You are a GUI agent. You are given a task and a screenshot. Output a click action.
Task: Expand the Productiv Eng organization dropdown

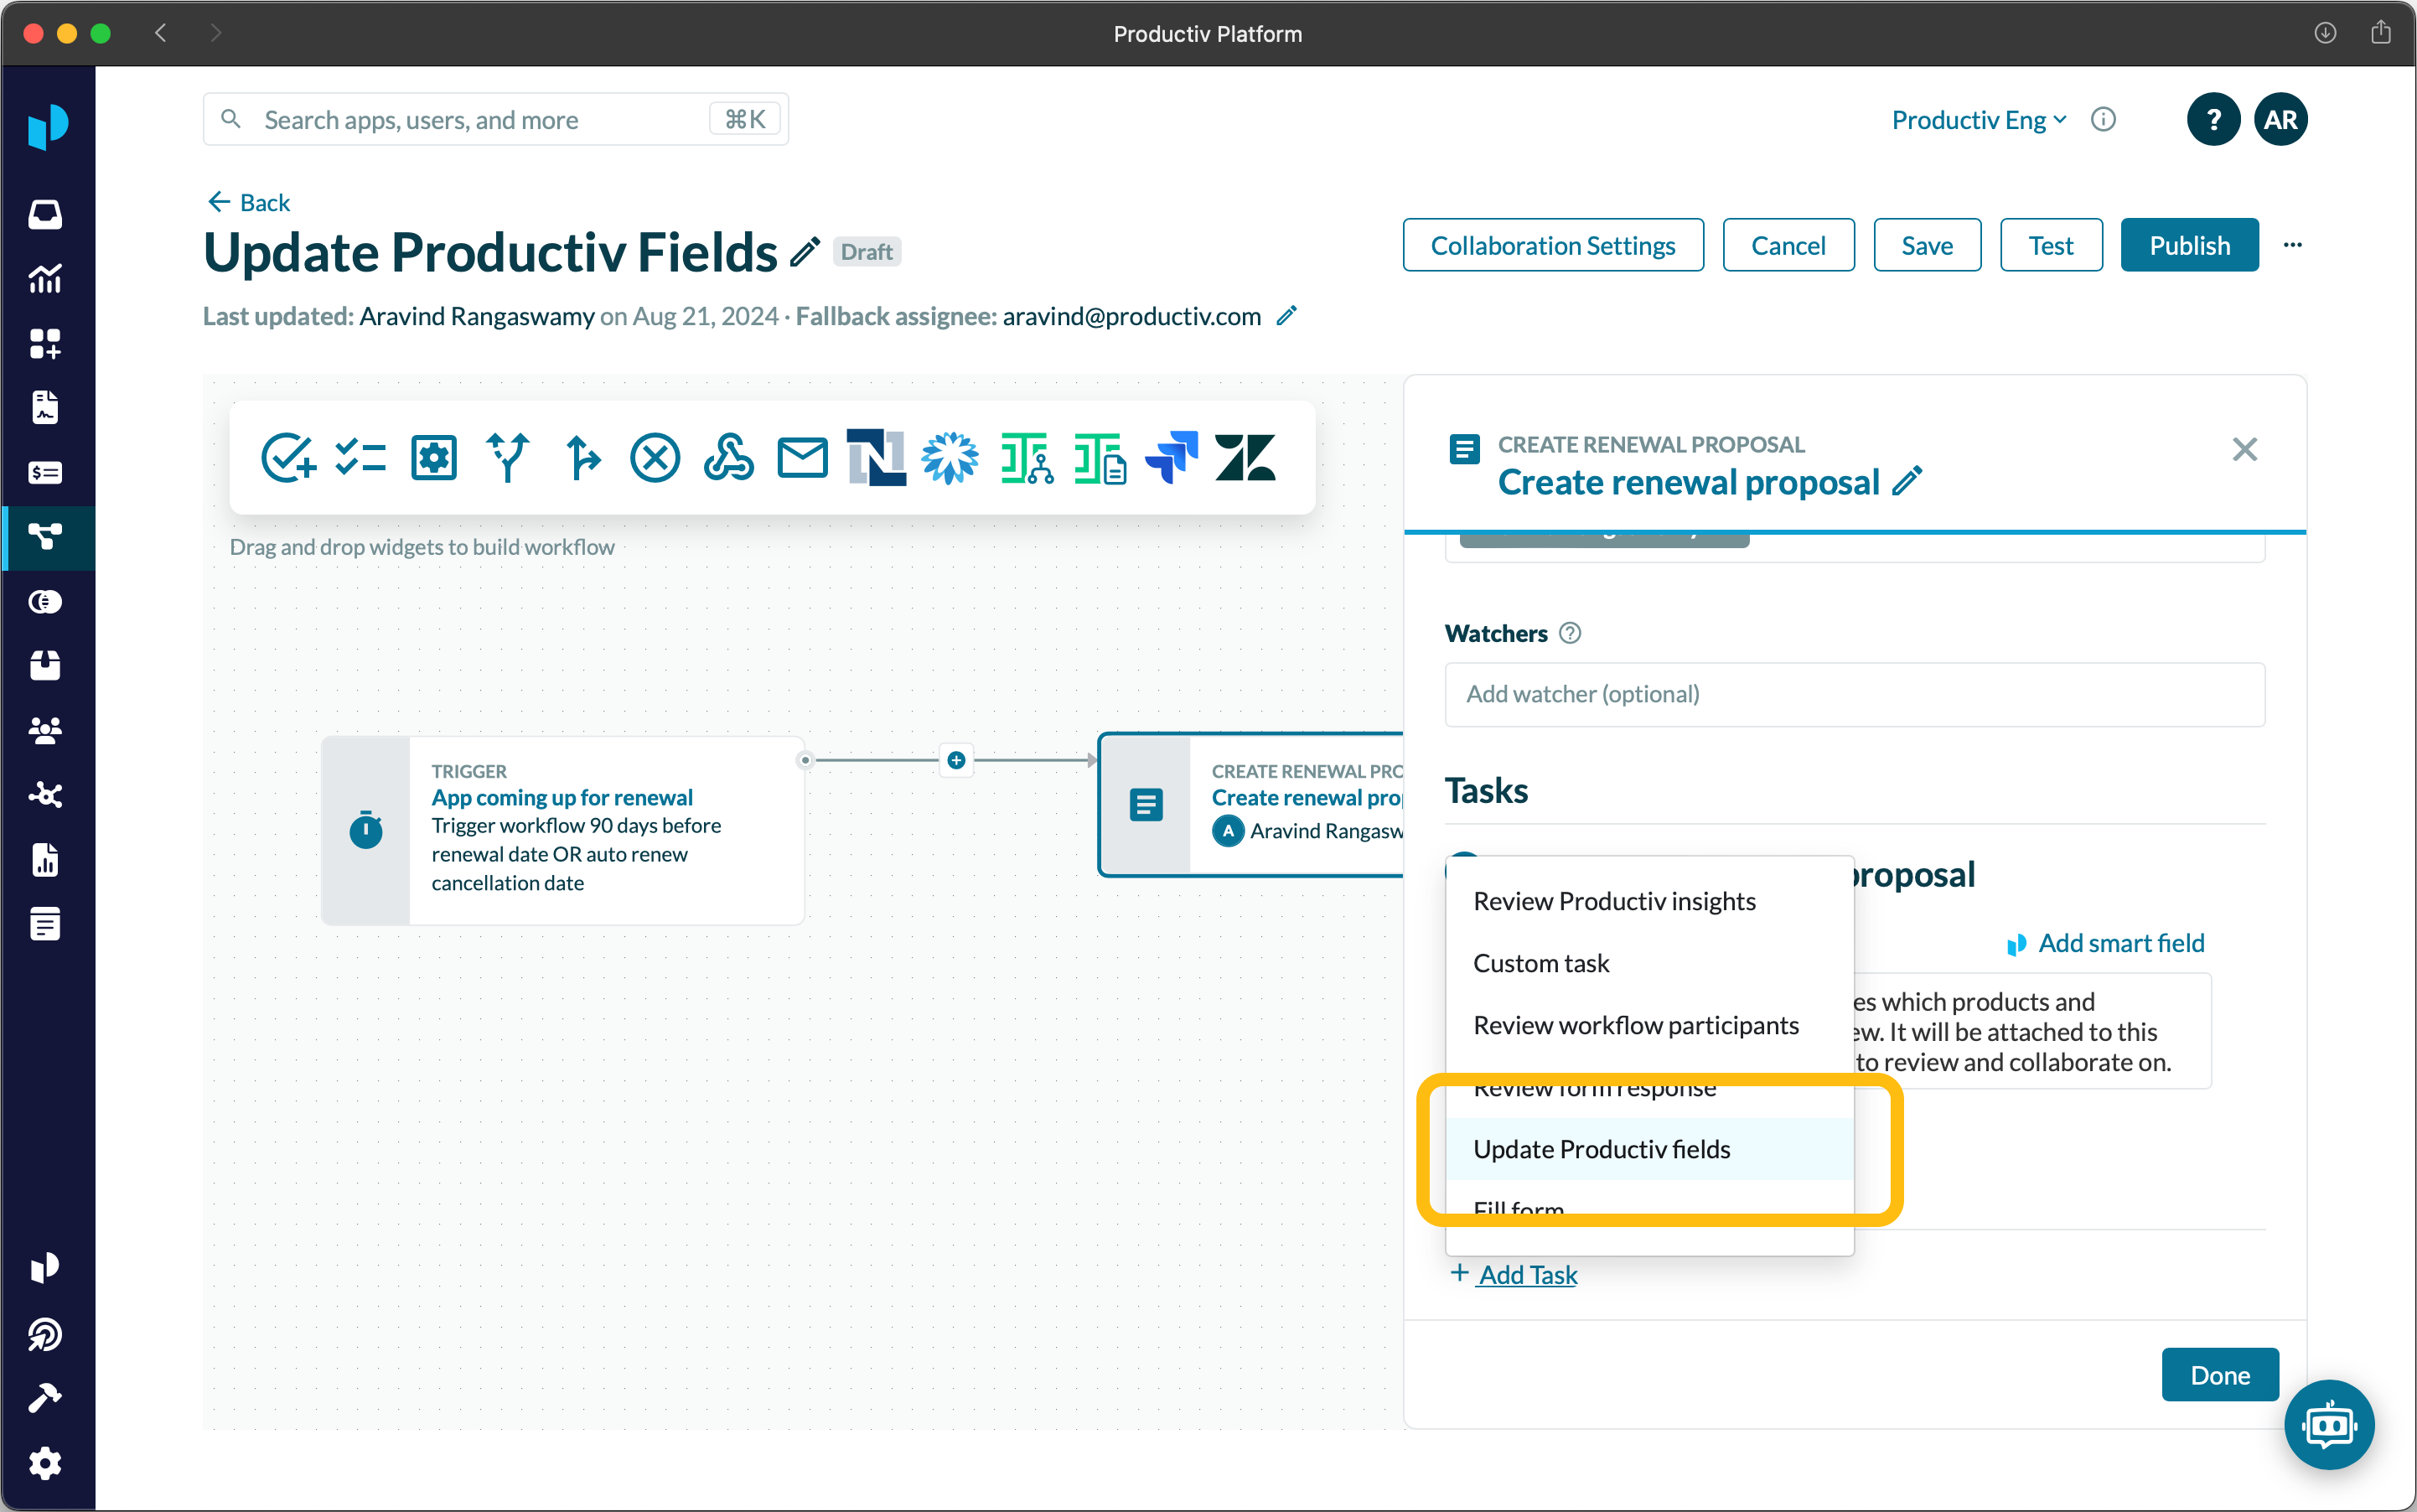(1978, 120)
